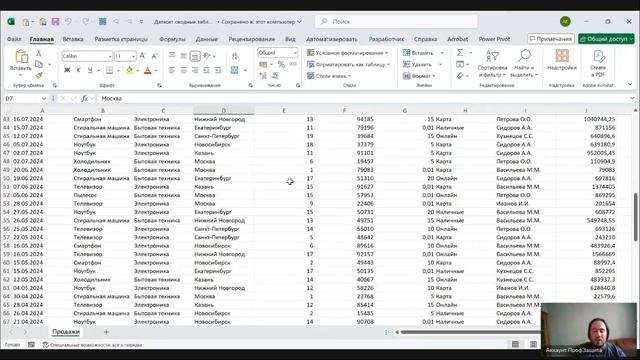Click Create a PDF button
Image resolution: width=640 pixels, height=360 pixels.
598,63
